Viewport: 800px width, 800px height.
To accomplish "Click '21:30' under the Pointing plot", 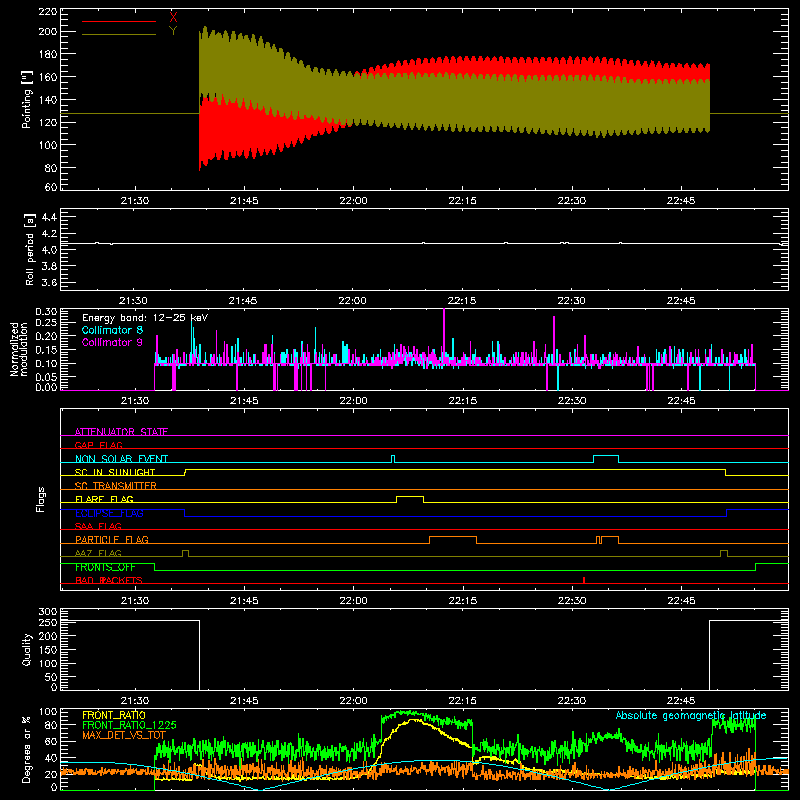I will 135,201.
